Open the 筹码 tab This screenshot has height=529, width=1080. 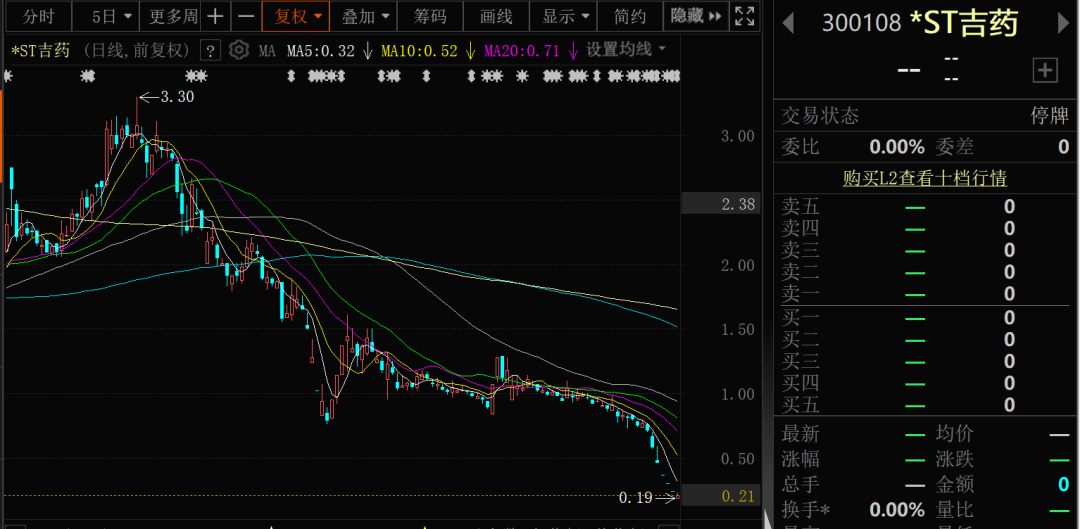click(430, 16)
